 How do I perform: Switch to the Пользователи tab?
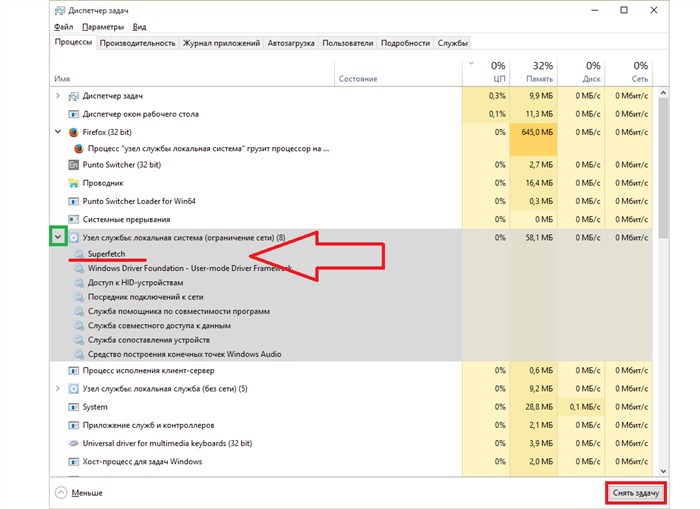coord(347,43)
